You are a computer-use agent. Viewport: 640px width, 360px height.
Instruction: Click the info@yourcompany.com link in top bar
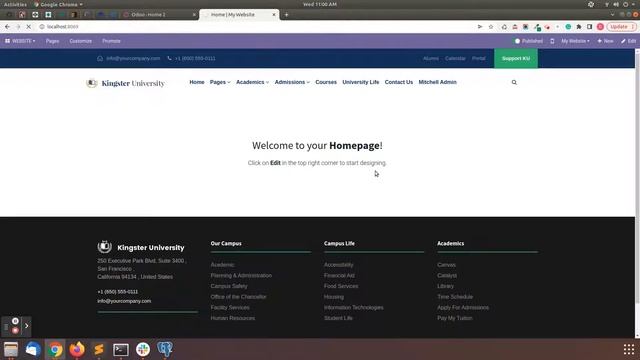click(x=133, y=58)
